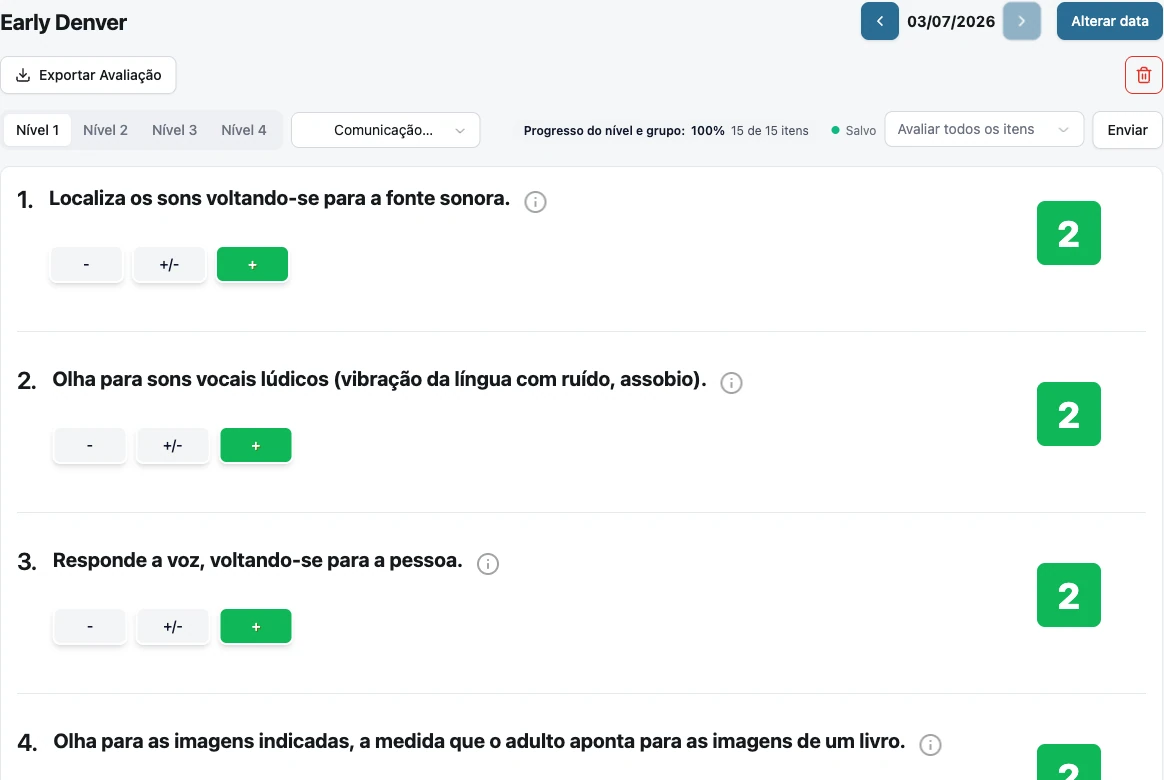Go to next date arrow

[x=1021, y=22]
